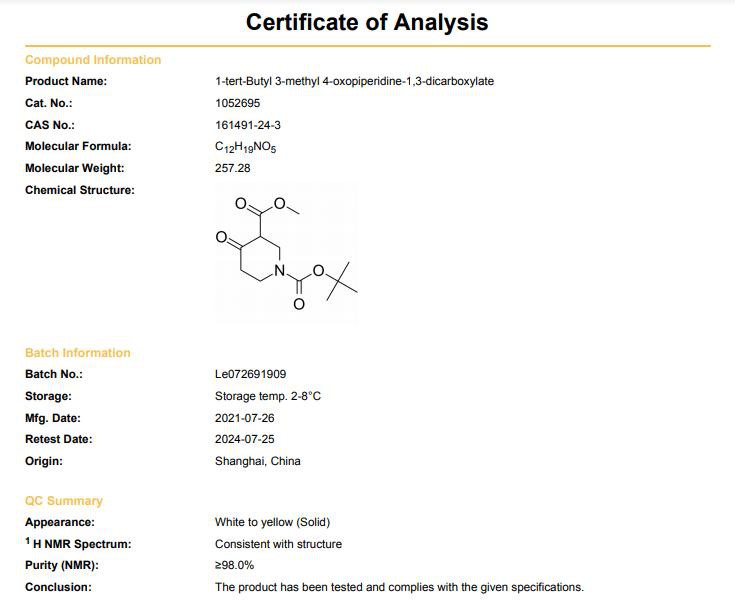
Task: Select formula C12H19NO5
Action: coord(246,147)
